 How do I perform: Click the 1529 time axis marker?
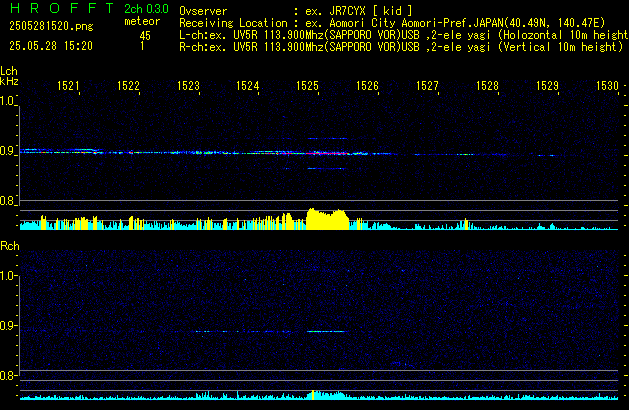(547, 86)
